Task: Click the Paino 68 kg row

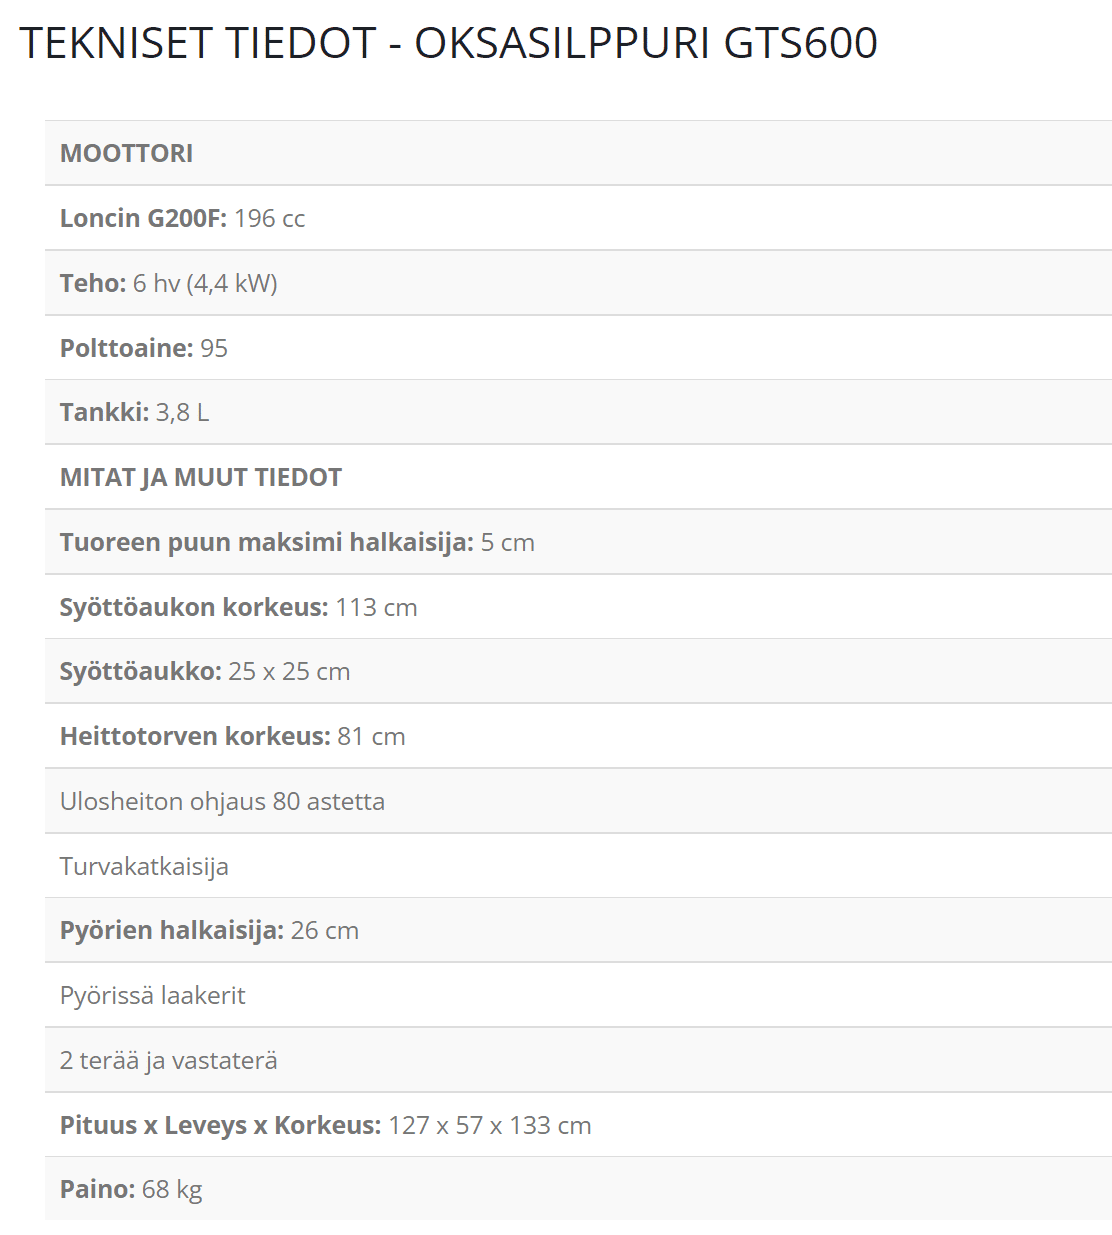Action: (x=131, y=1189)
